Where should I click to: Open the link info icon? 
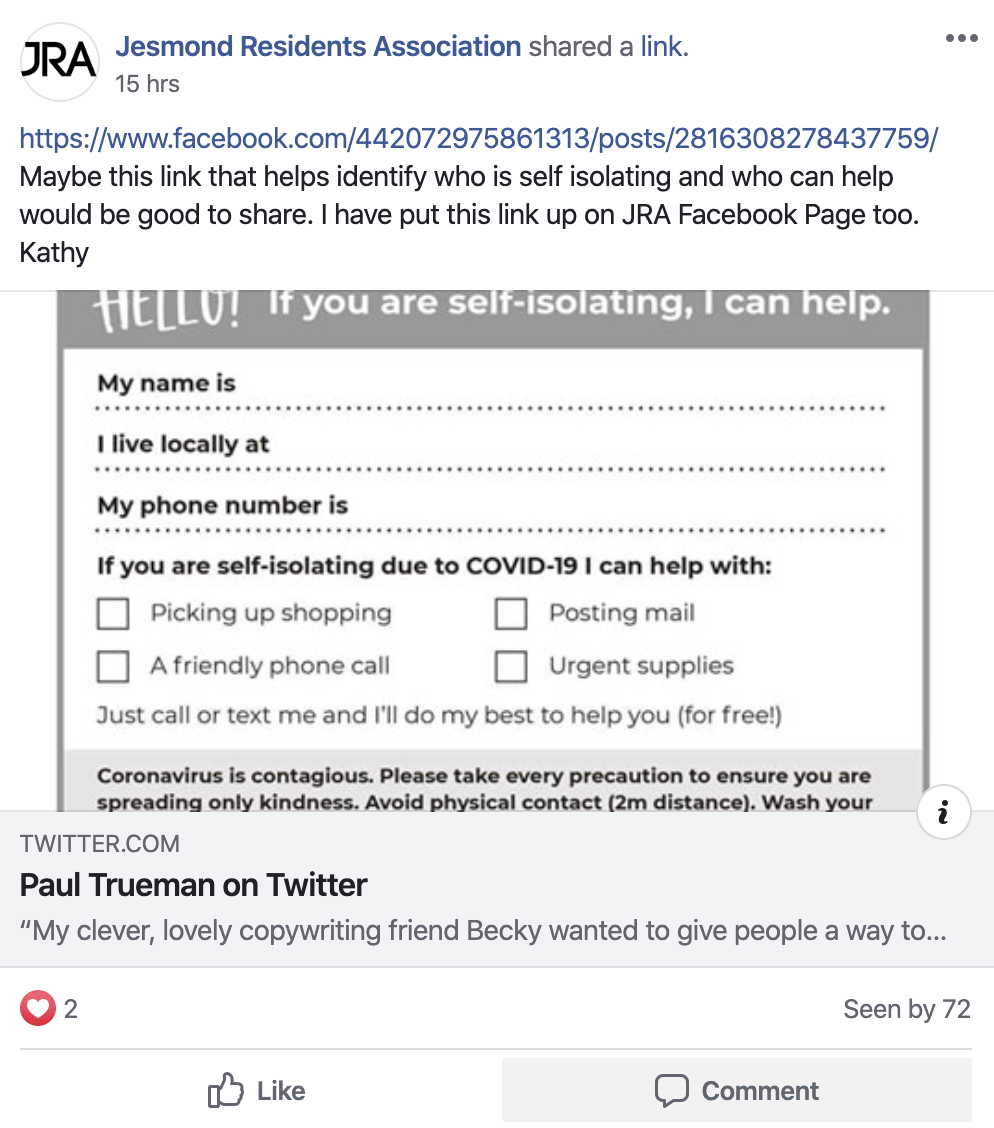click(943, 815)
